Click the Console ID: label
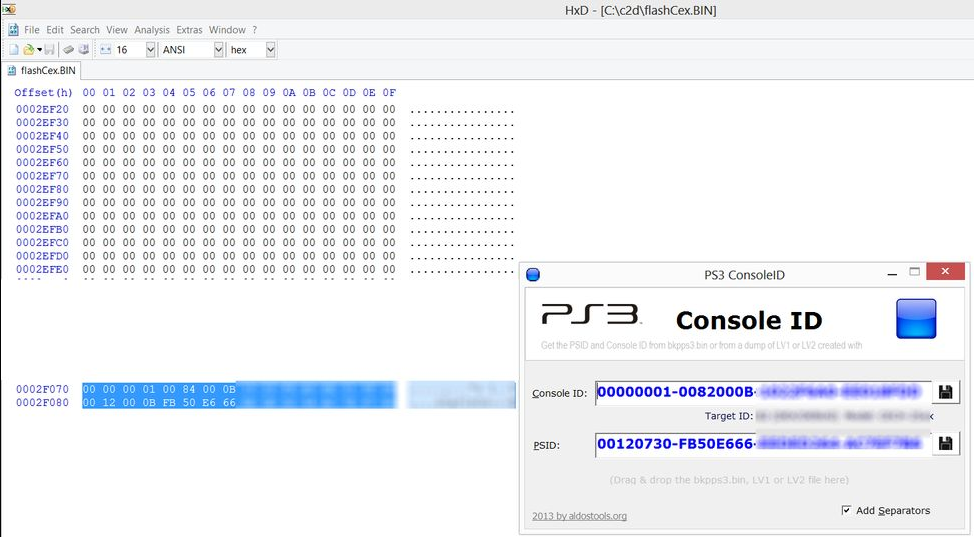 click(x=559, y=393)
